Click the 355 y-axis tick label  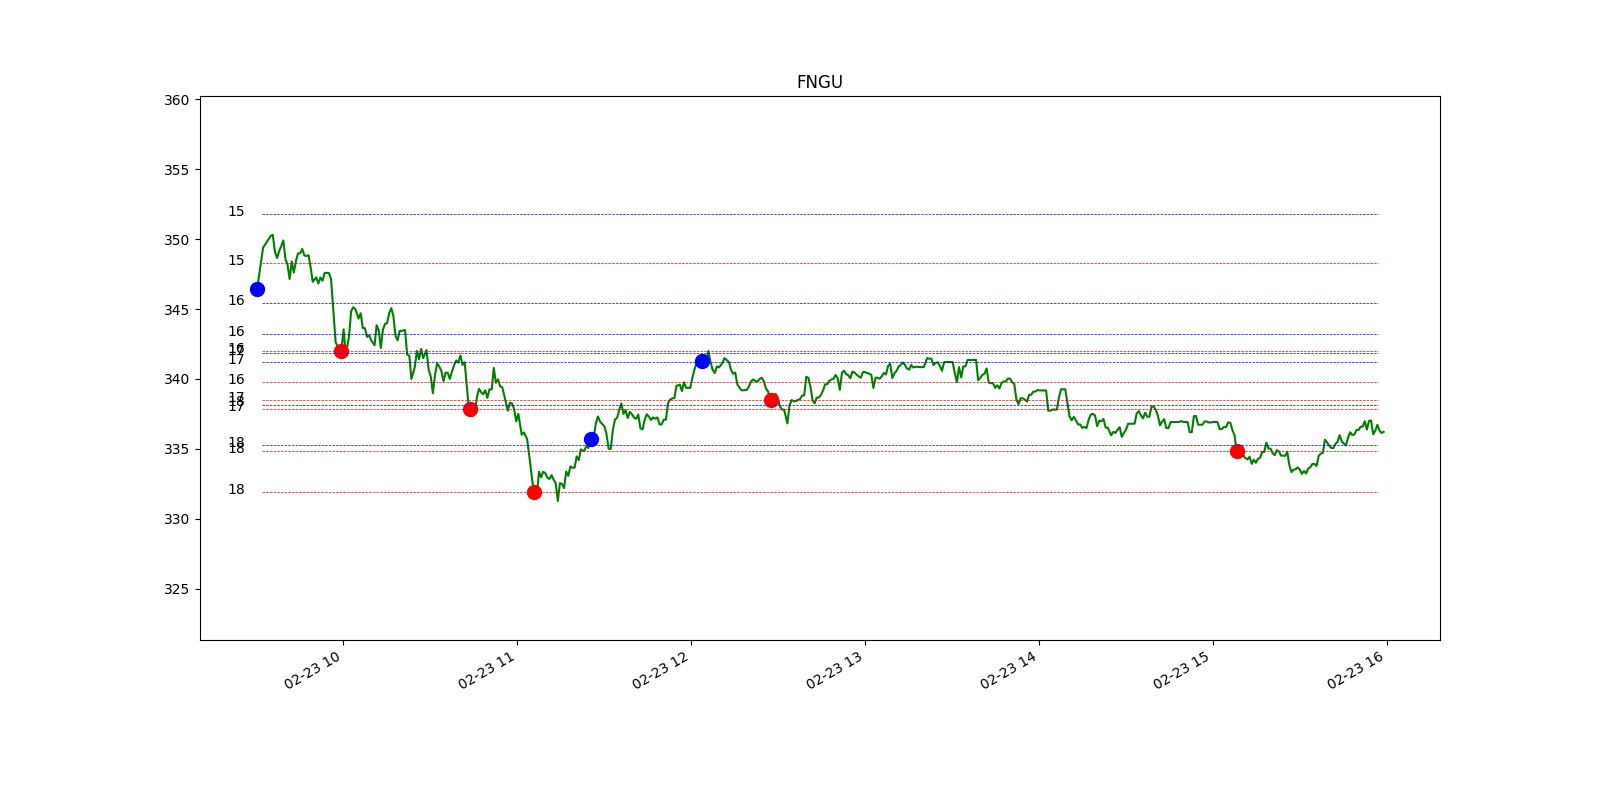coord(176,170)
